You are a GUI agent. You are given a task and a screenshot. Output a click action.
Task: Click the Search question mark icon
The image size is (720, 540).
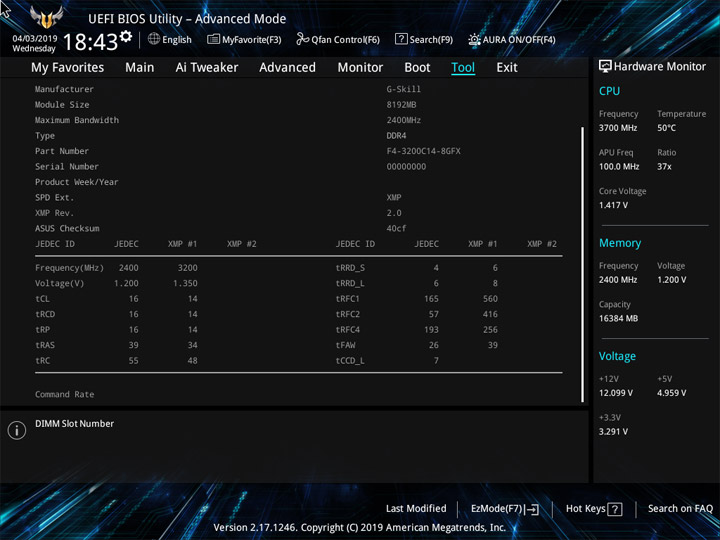(401, 39)
